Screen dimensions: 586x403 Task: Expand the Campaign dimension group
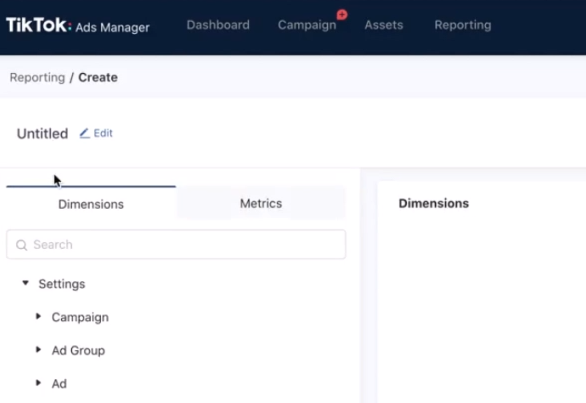[38, 316]
